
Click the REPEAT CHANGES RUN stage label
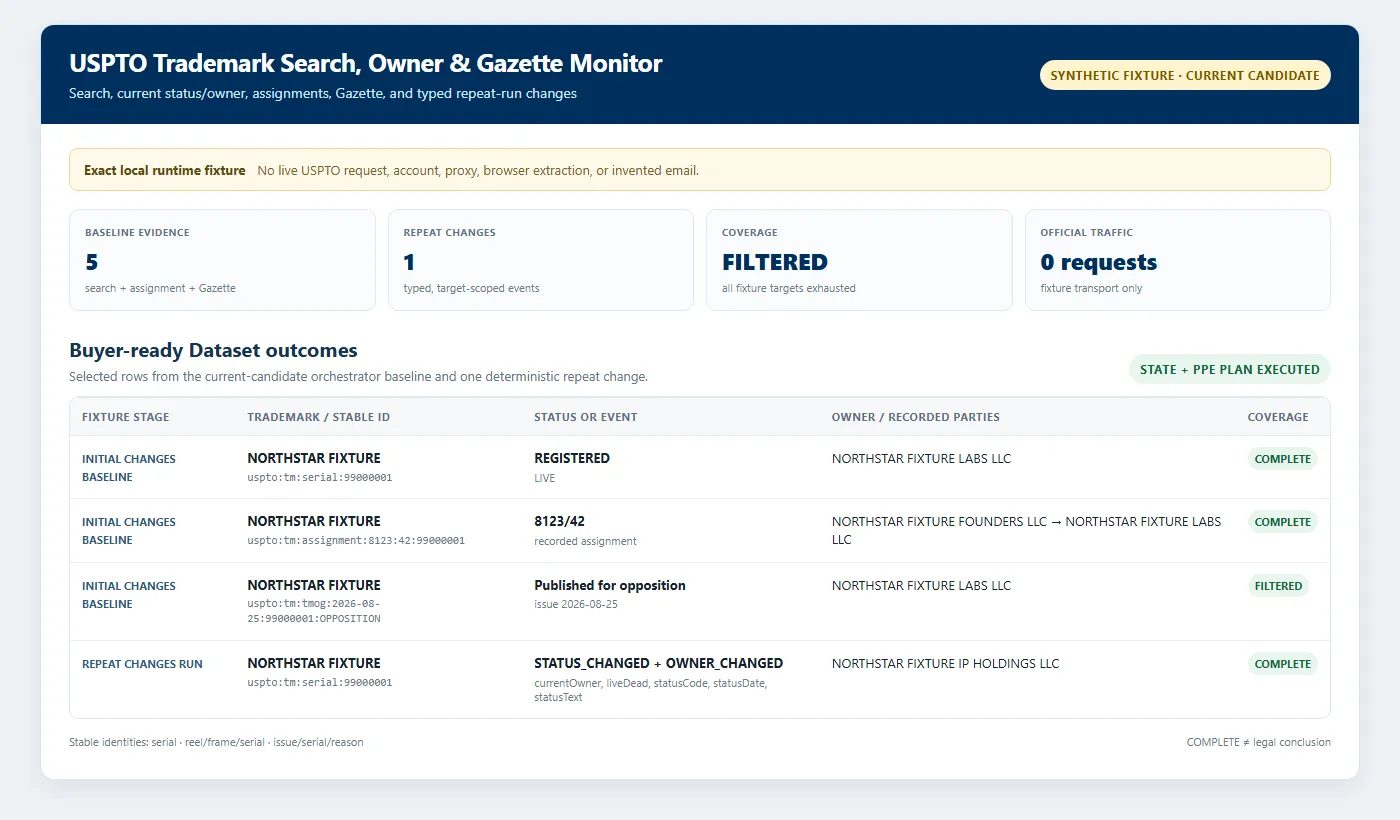pos(142,664)
